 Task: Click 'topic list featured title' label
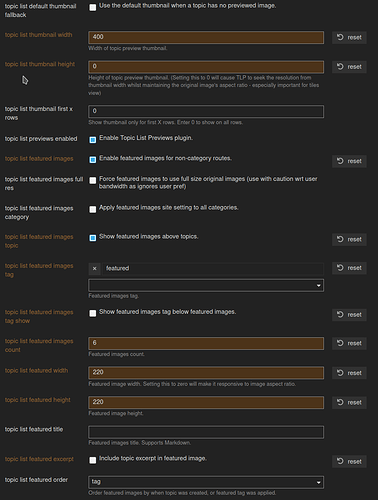pos(34,429)
